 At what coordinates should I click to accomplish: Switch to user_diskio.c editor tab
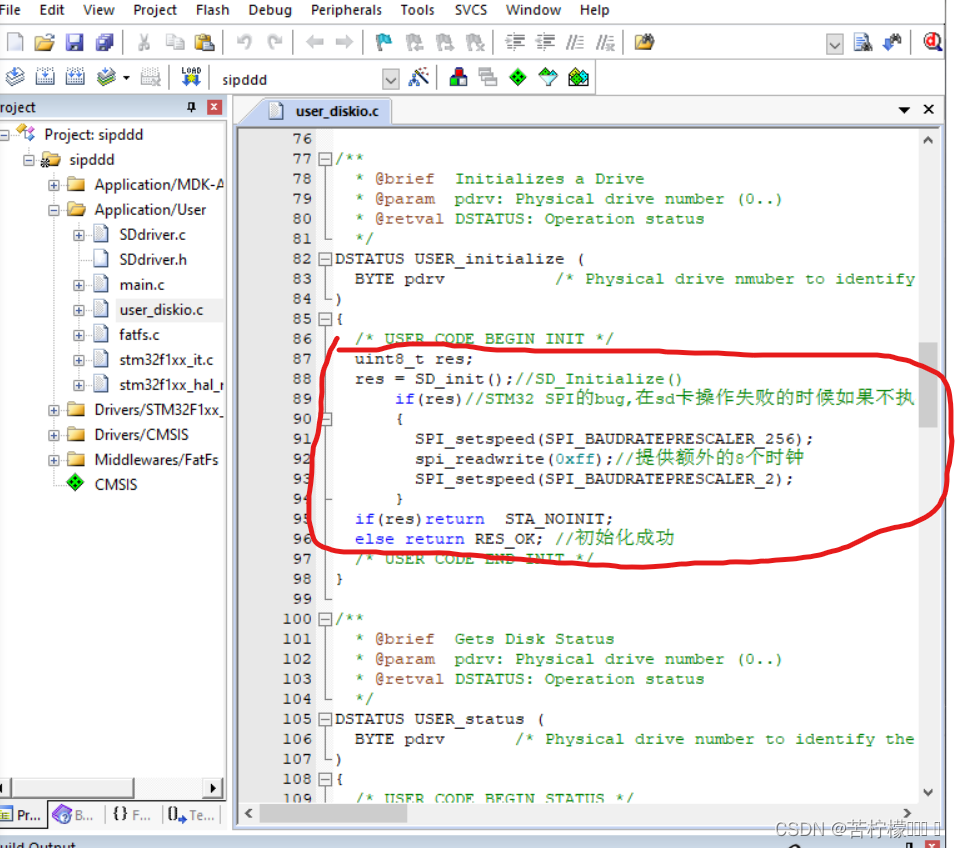pyautogui.click(x=336, y=111)
